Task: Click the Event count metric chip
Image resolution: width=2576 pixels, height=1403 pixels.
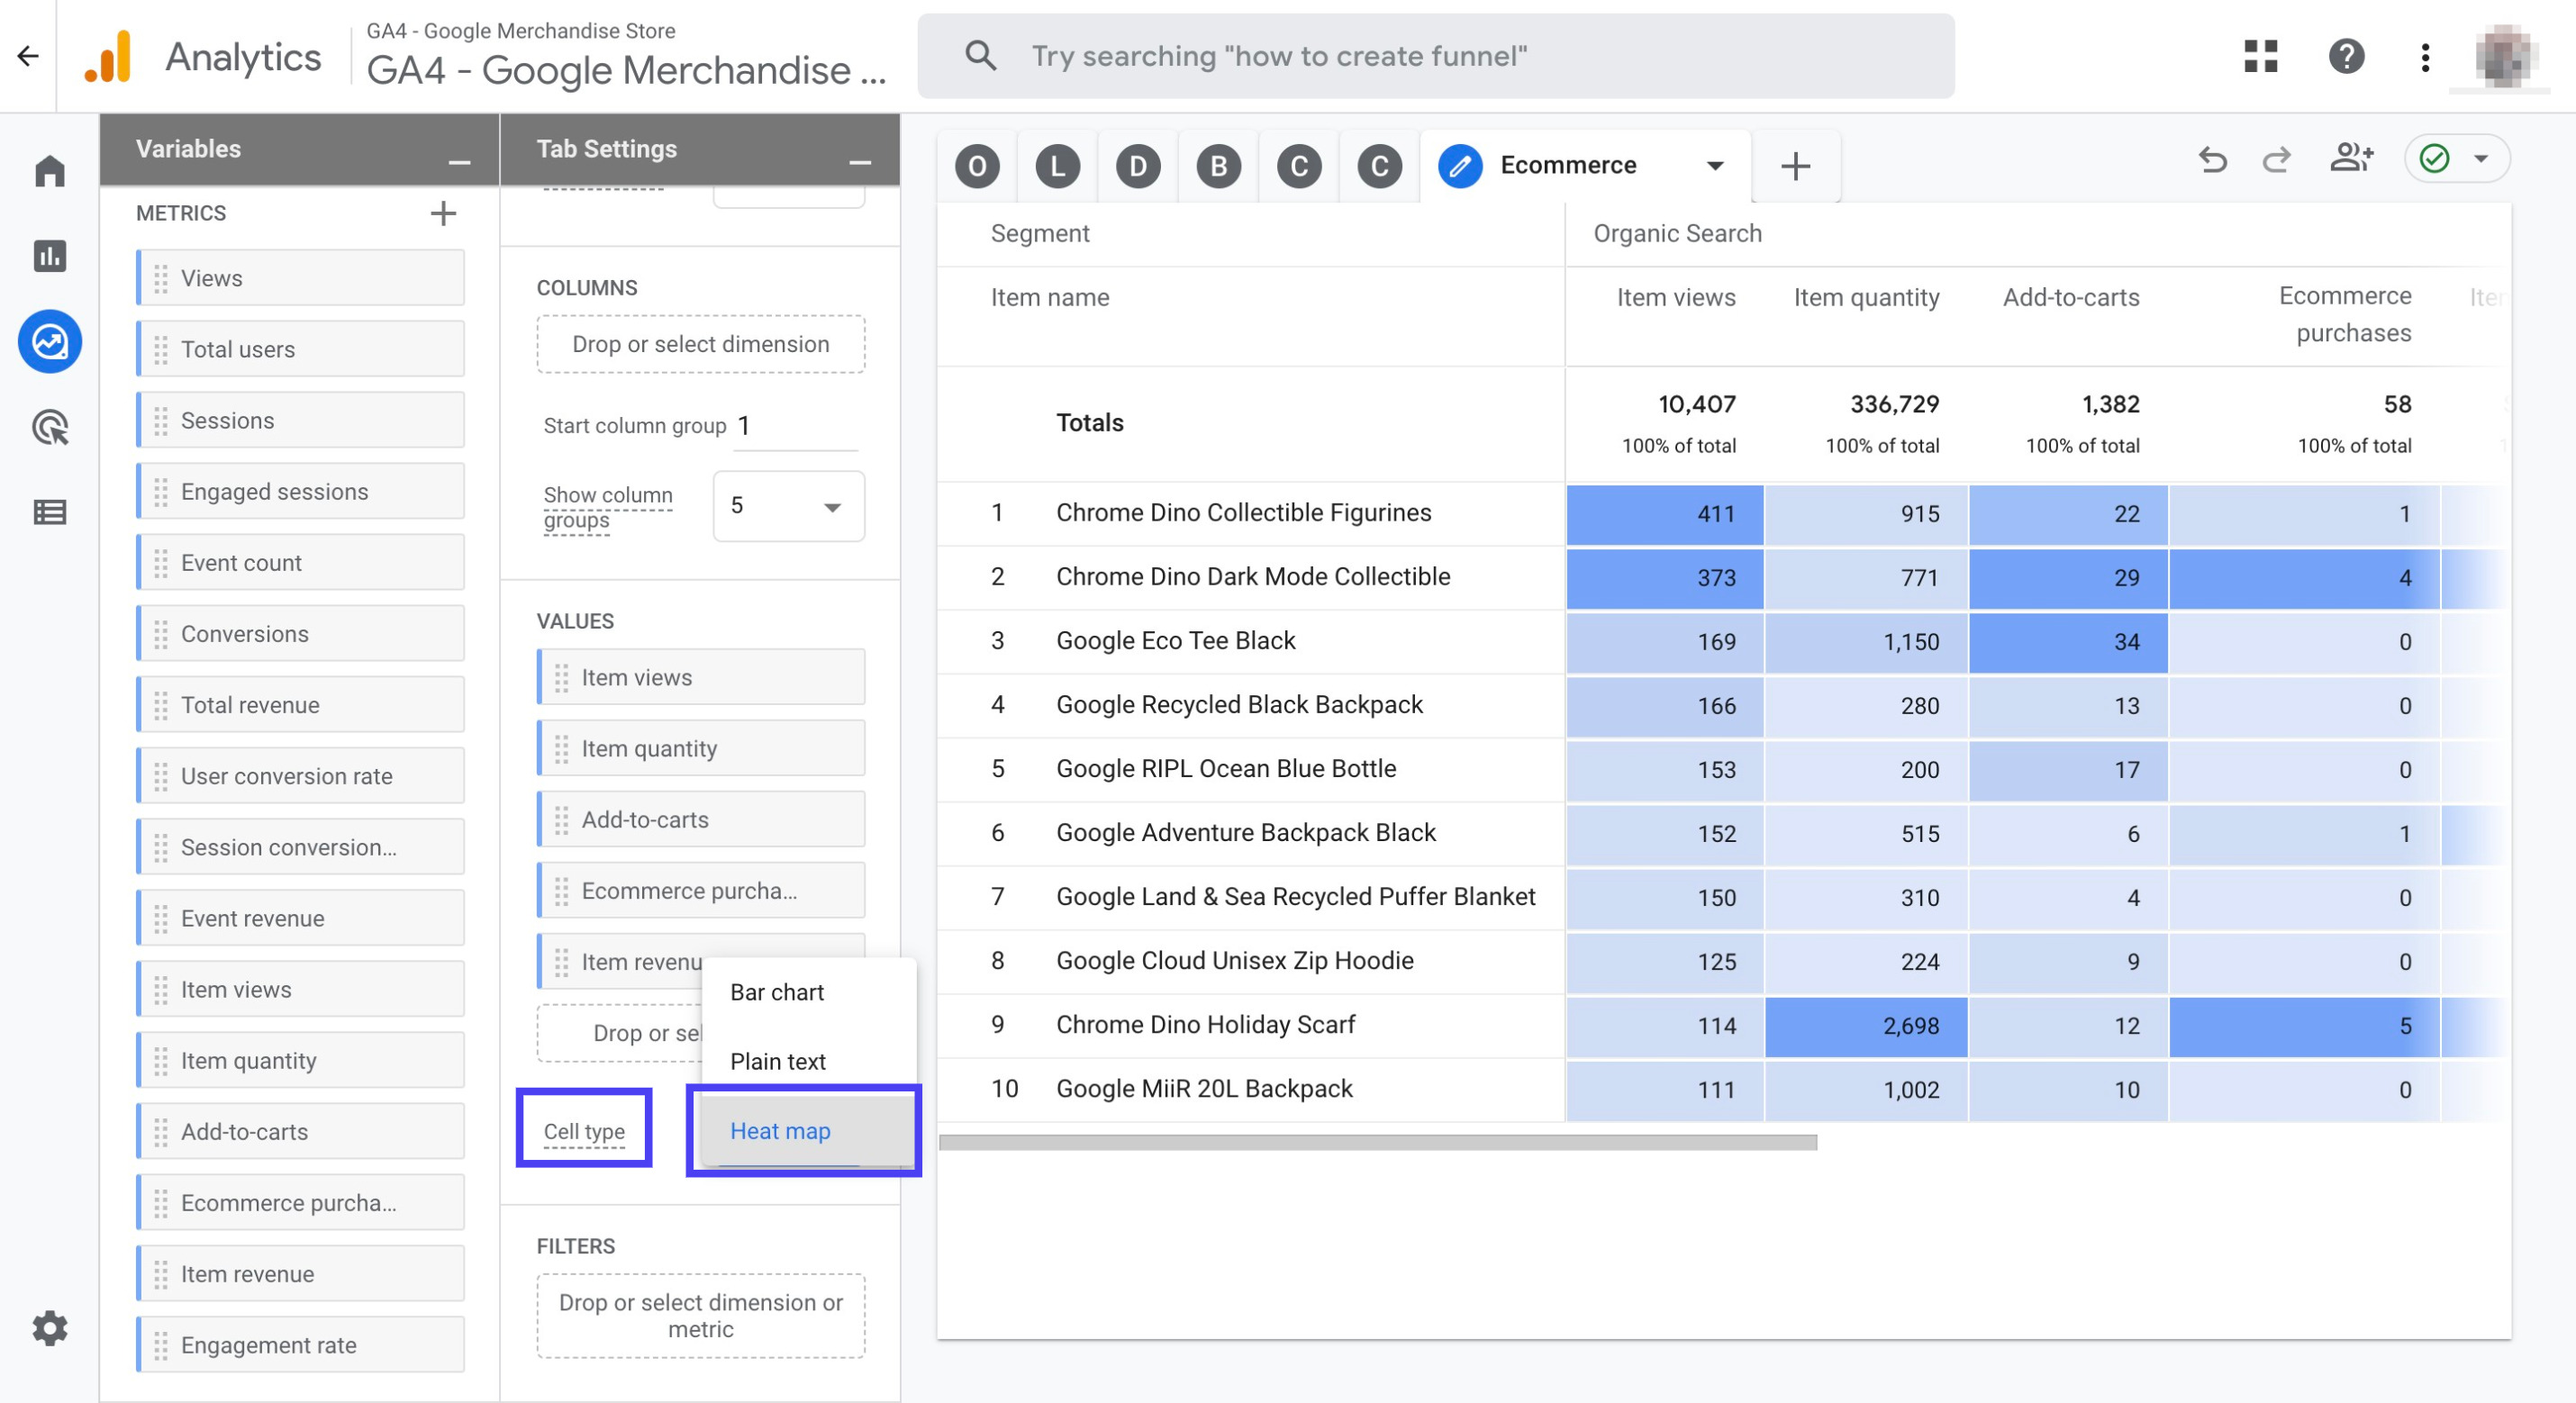Action: click(x=301, y=563)
